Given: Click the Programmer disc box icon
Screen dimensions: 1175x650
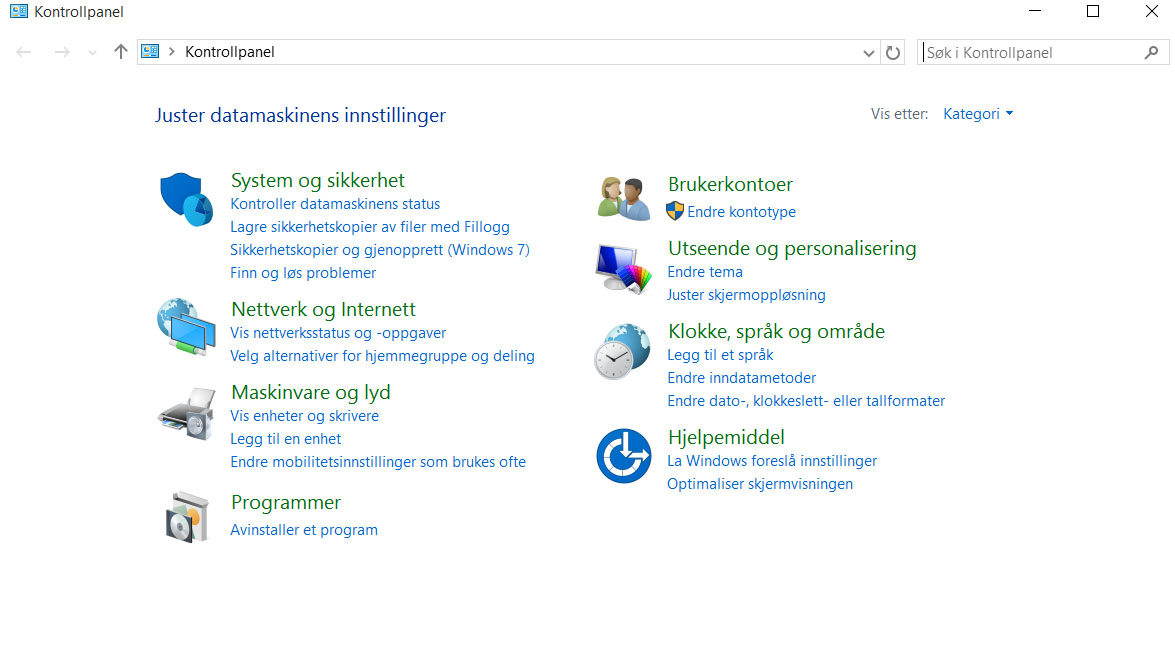Looking at the screenshot, I should (187, 517).
